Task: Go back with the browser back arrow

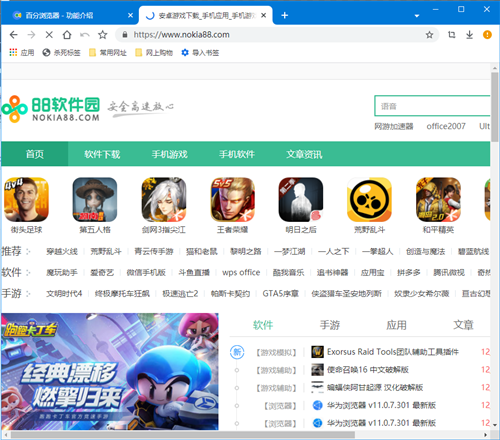Action: pos(14,35)
